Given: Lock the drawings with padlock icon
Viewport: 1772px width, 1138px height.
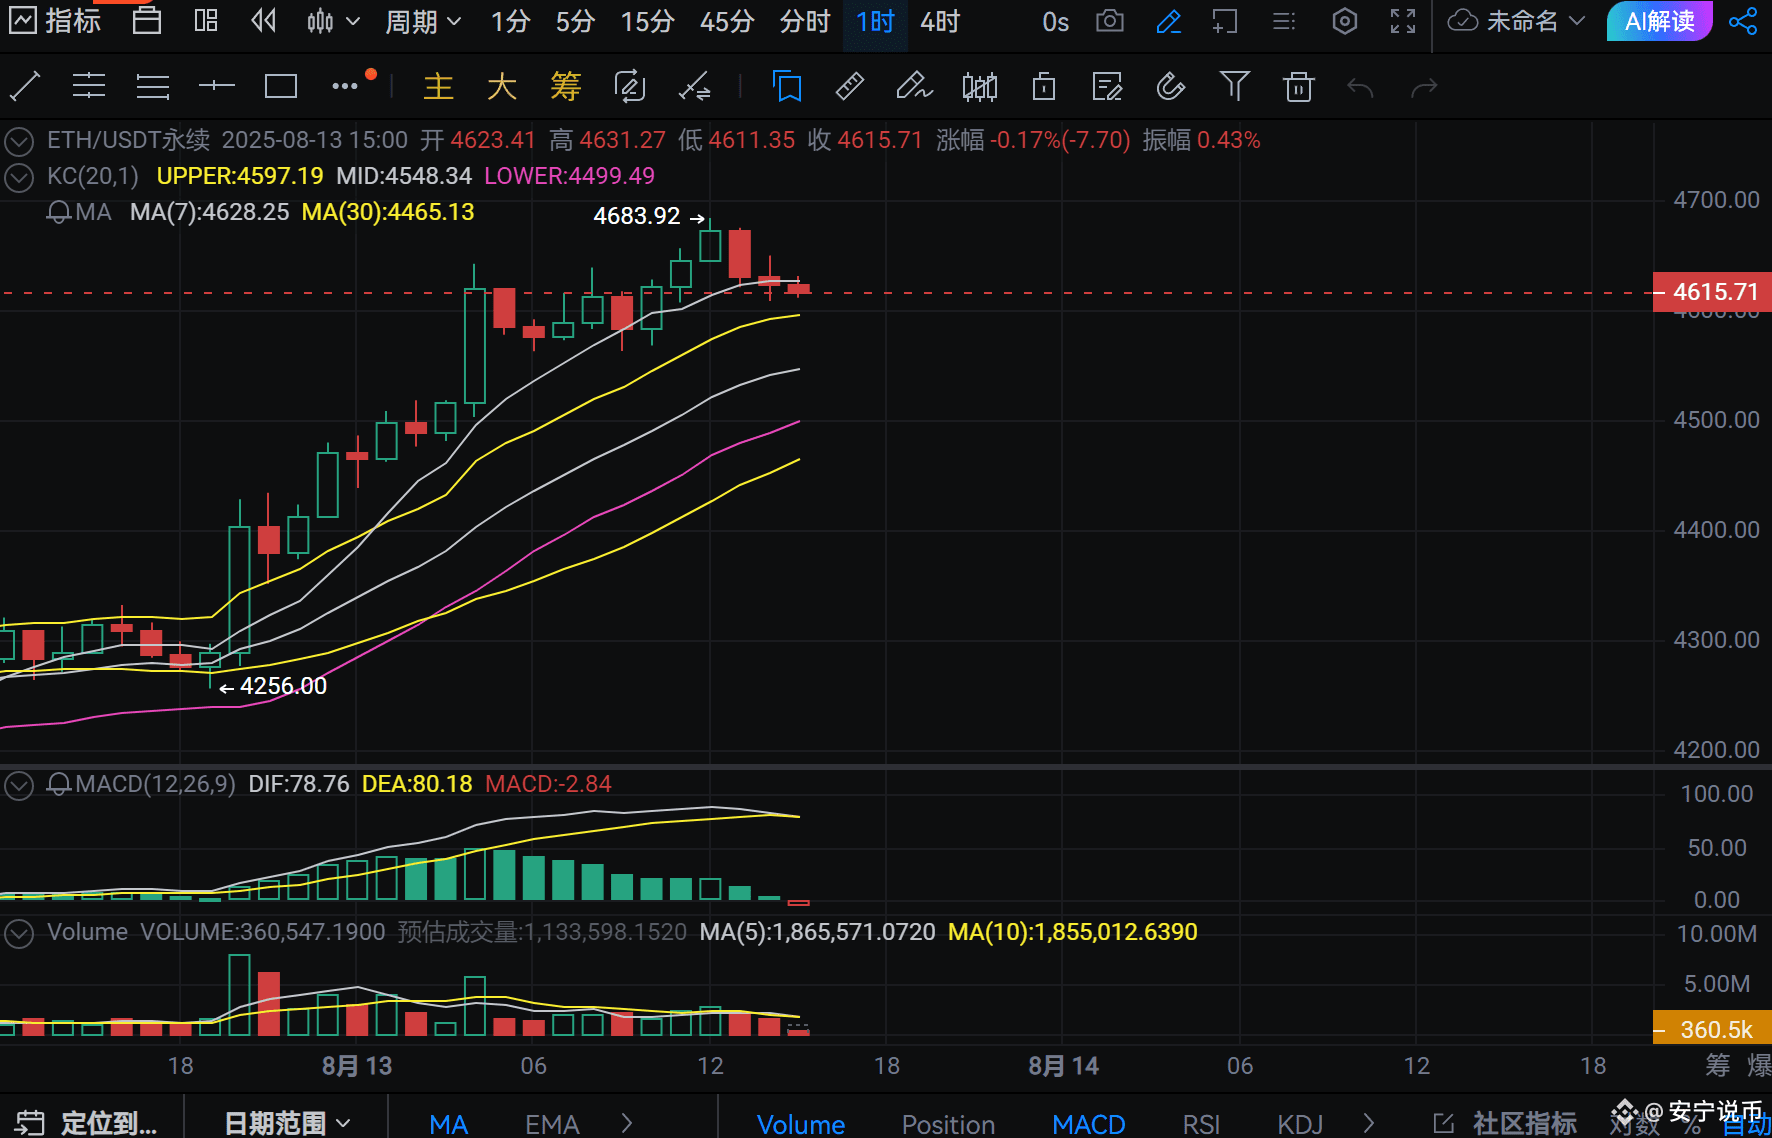Looking at the screenshot, I should tap(1044, 87).
